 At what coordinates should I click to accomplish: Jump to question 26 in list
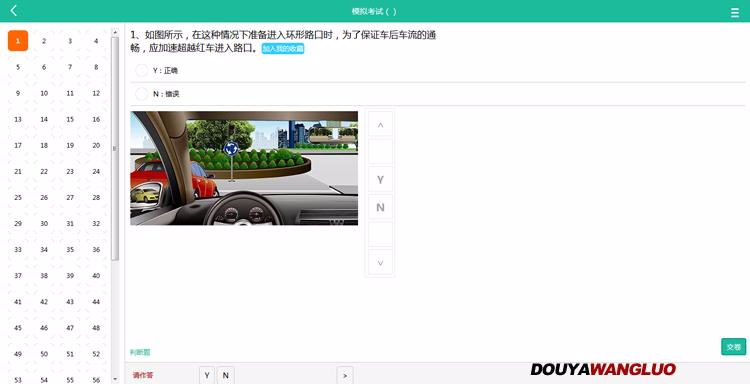tap(44, 197)
